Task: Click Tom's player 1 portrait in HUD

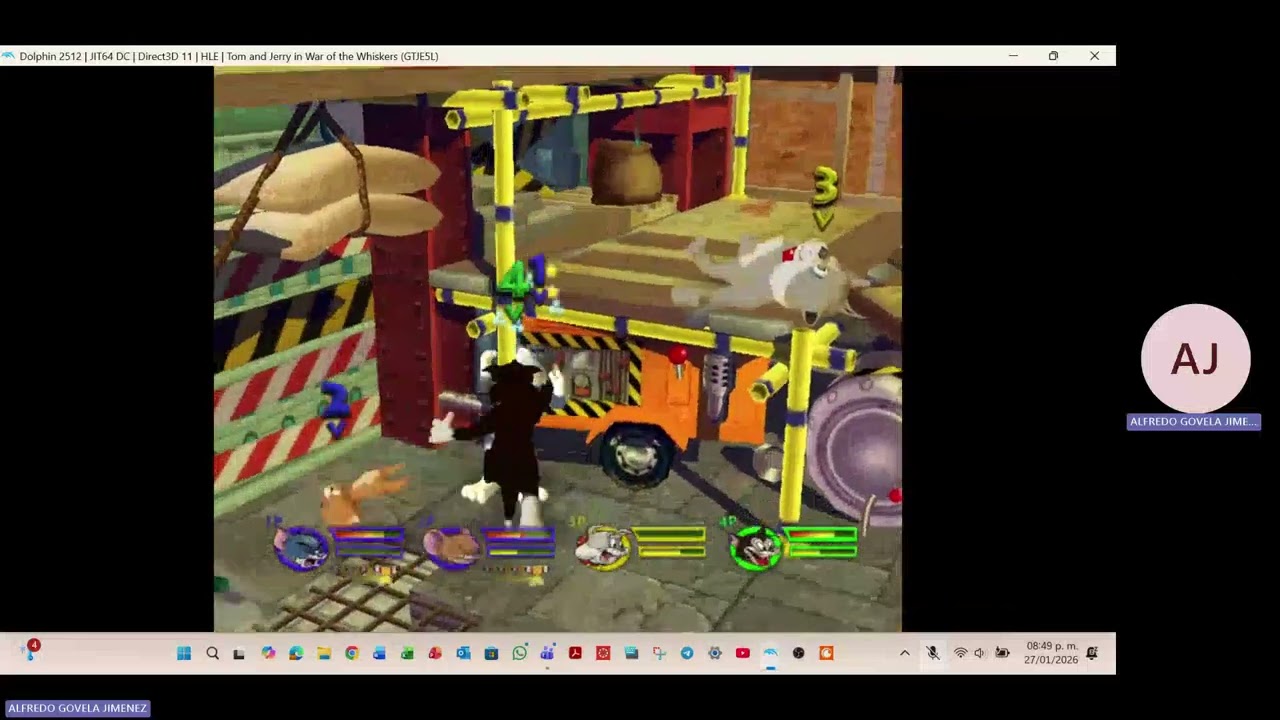Action: pyautogui.click(x=302, y=548)
